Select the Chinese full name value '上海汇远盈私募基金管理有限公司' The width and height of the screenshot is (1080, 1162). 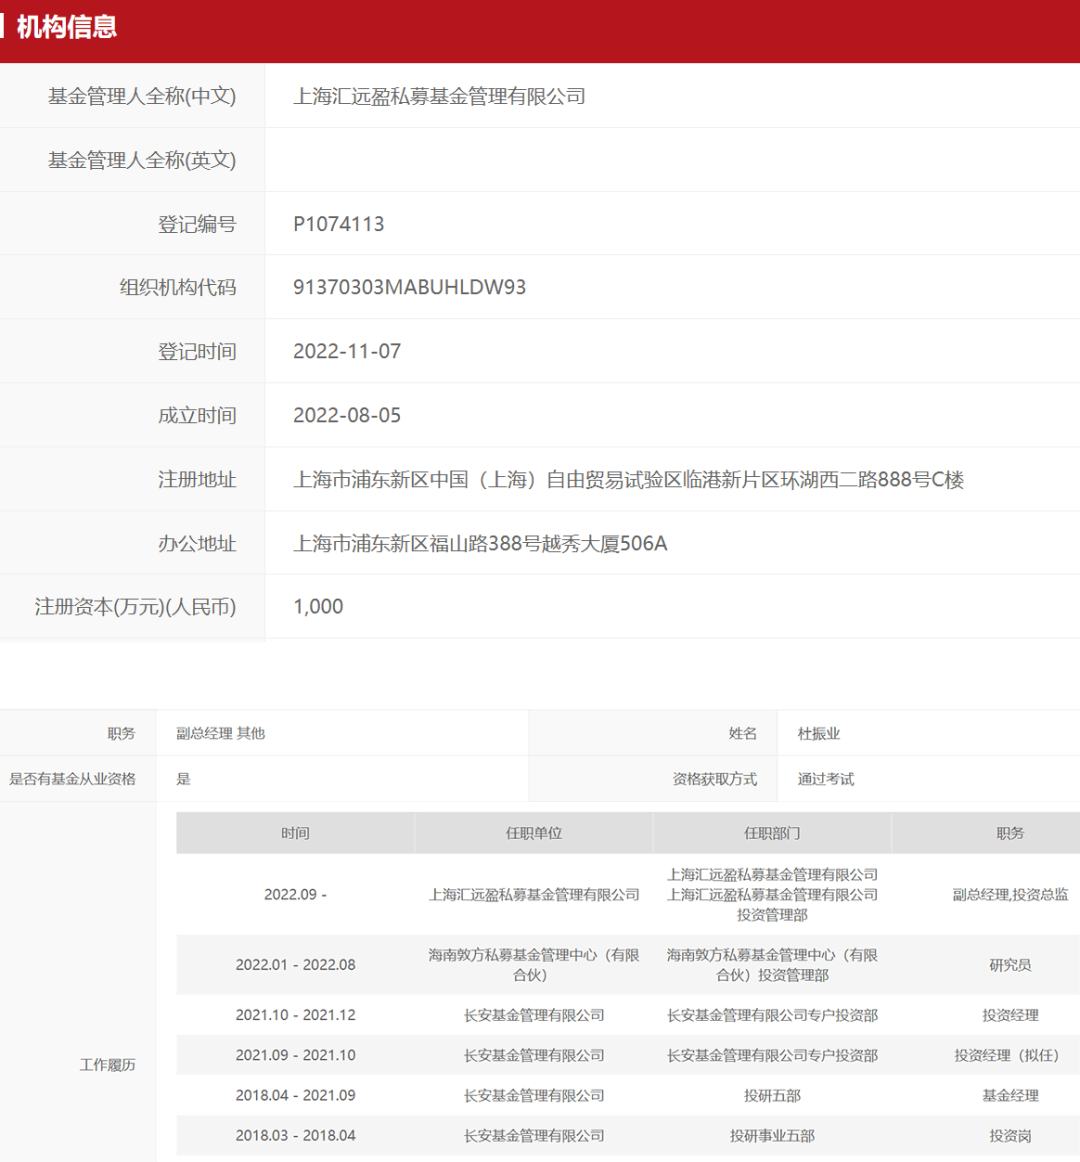click(440, 96)
